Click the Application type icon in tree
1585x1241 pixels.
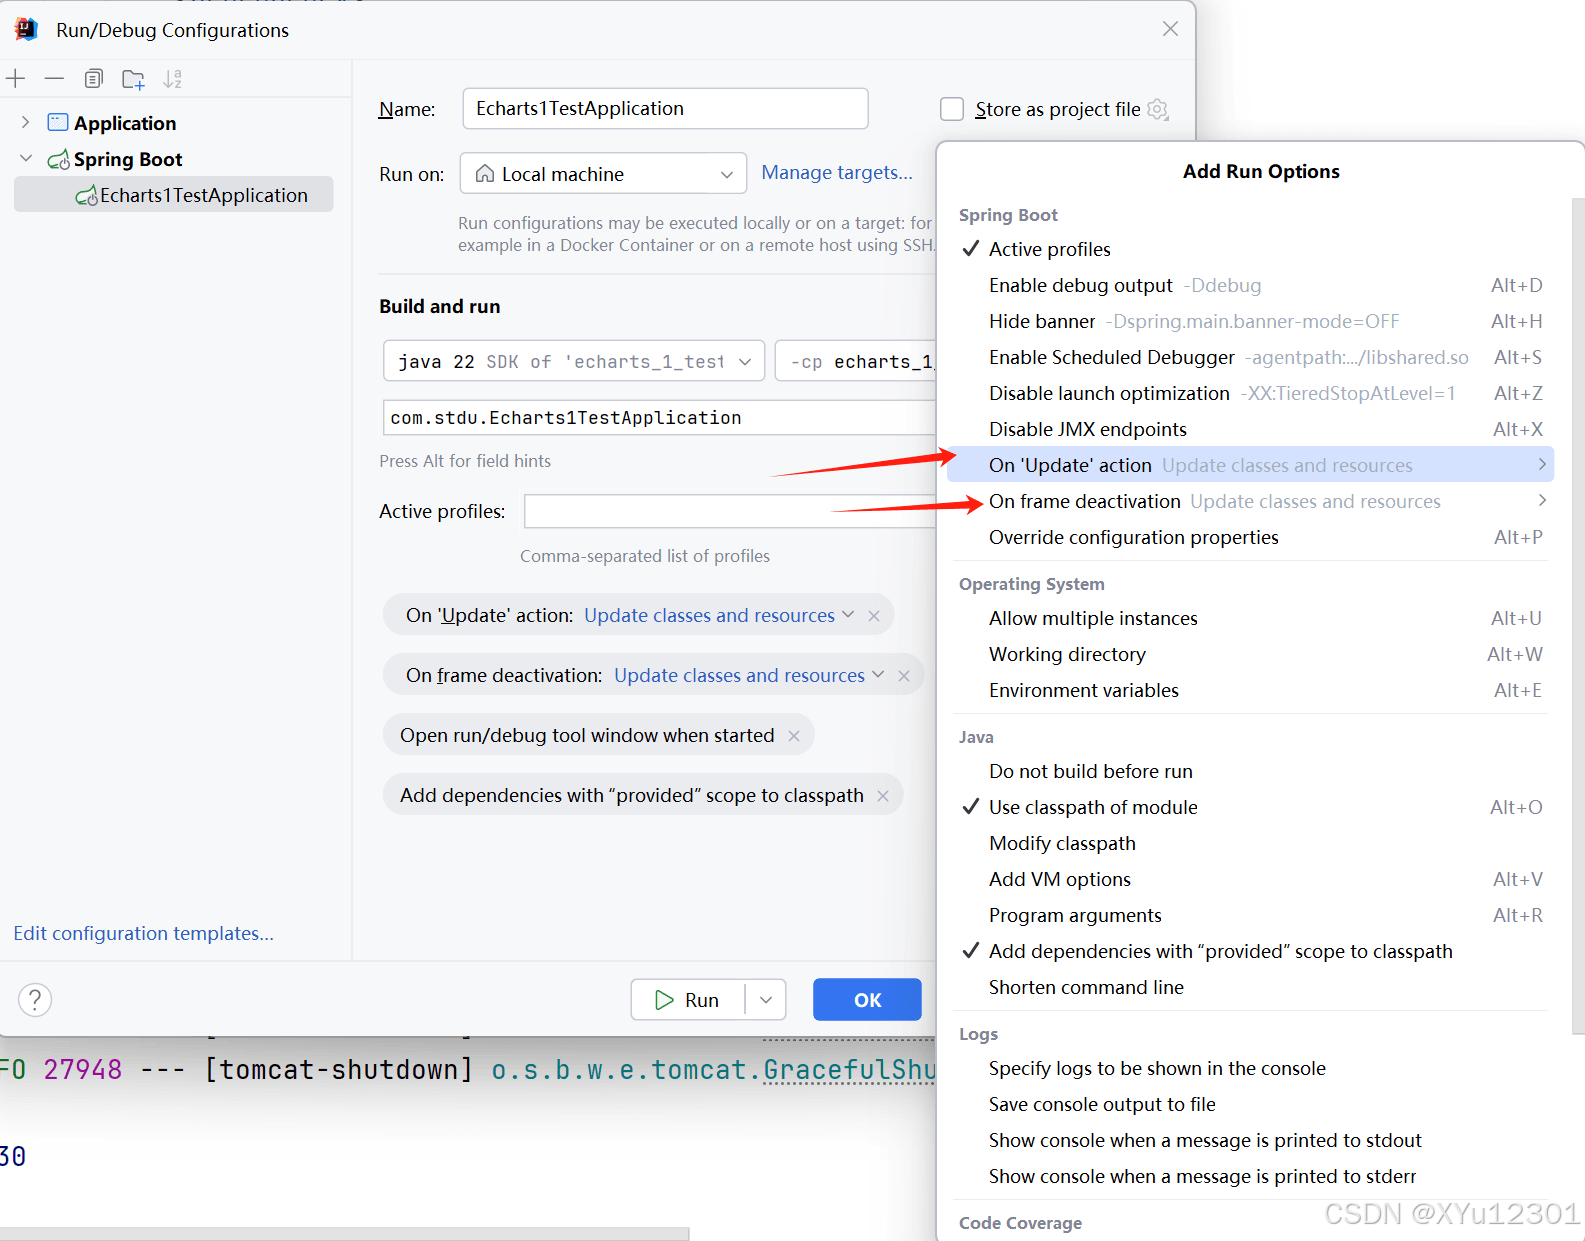coord(58,123)
